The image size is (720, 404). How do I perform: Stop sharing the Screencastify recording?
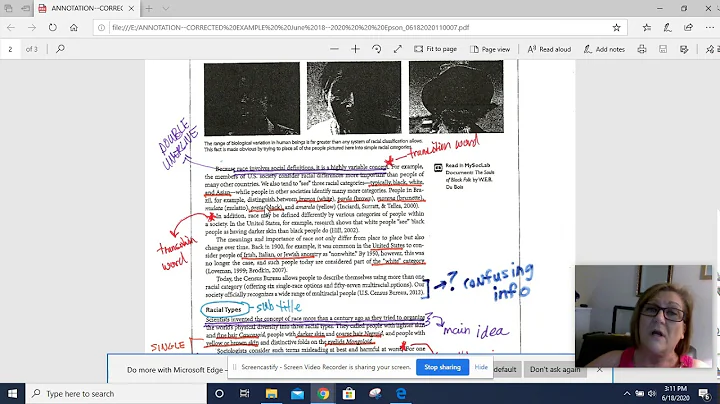click(x=442, y=367)
